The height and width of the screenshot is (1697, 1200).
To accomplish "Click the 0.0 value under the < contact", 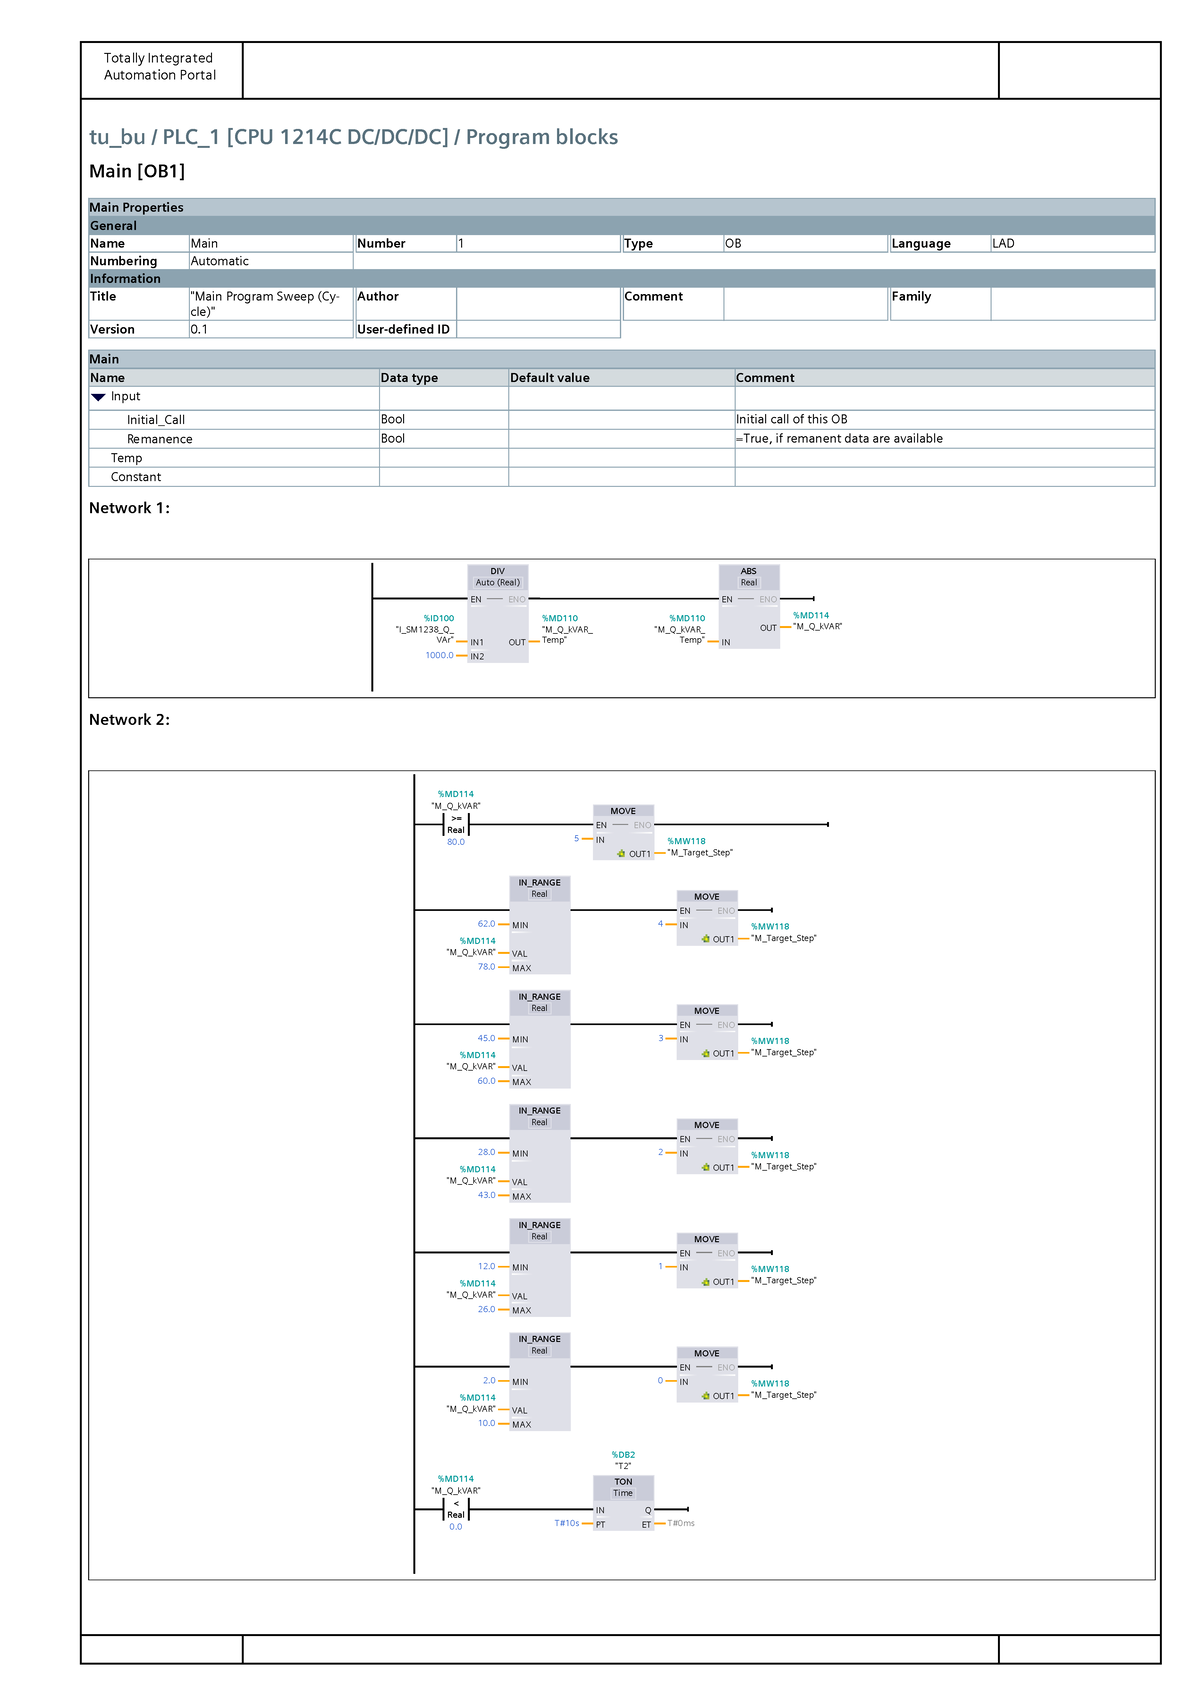I will pos(456,1527).
